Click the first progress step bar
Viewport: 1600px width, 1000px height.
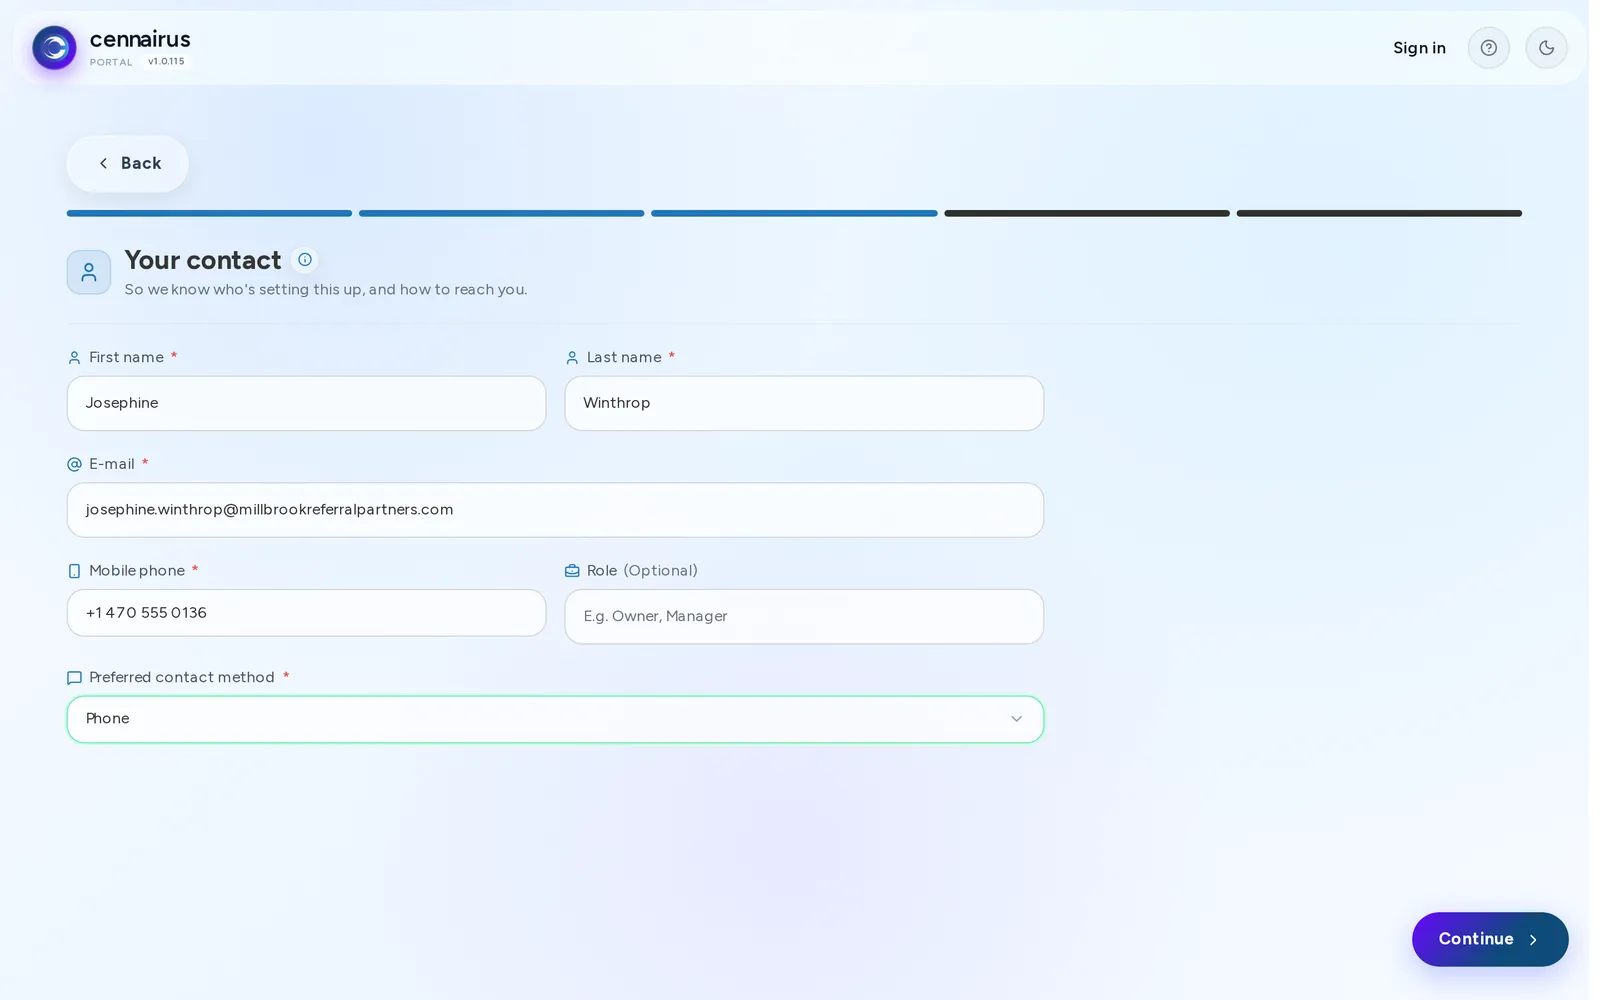[x=209, y=213]
